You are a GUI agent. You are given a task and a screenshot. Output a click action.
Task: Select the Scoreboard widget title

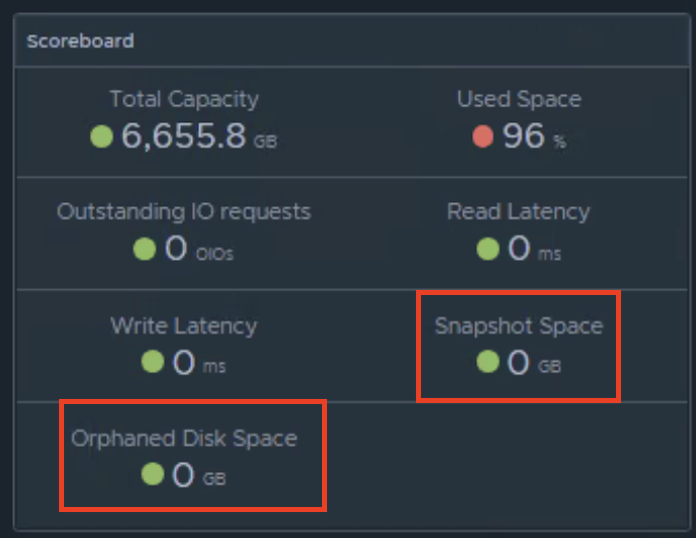coord(80,41)
